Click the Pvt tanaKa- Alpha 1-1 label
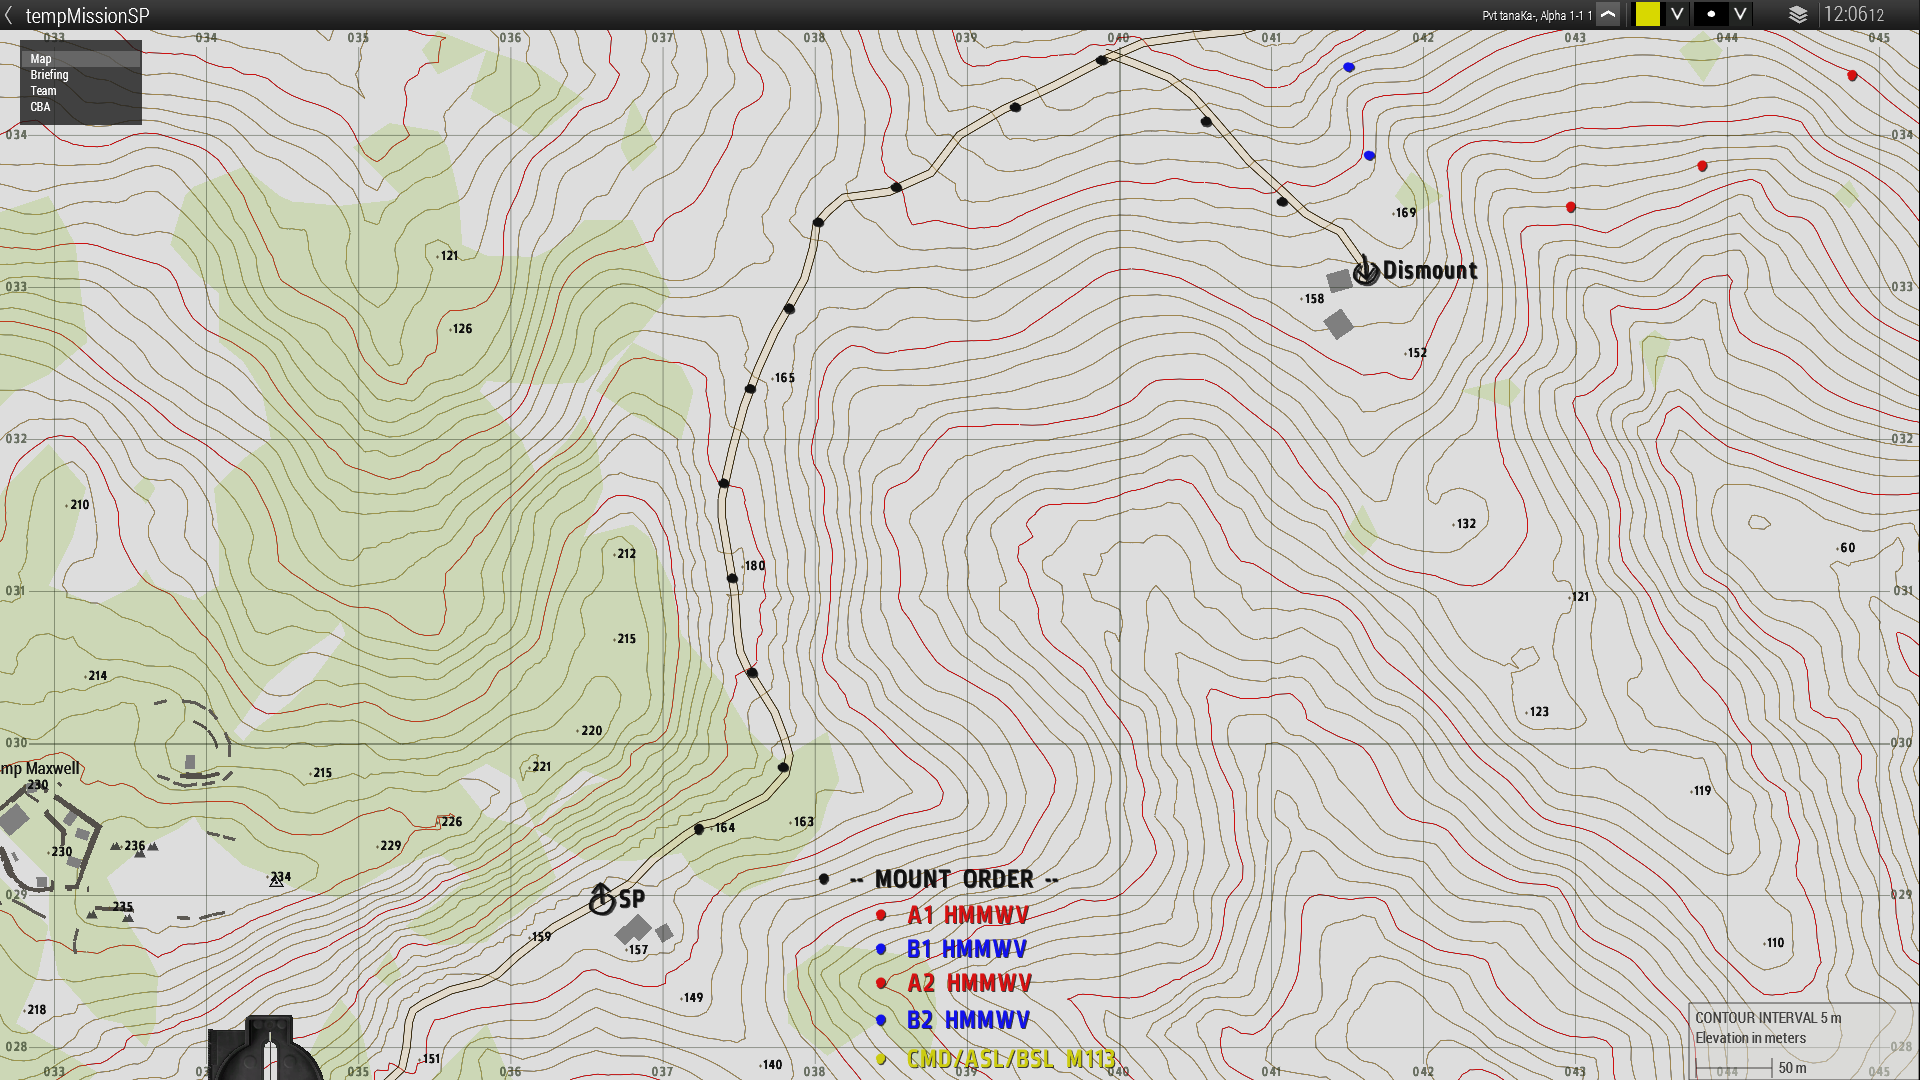The image size is (1920, 1080). [1536, 16]
